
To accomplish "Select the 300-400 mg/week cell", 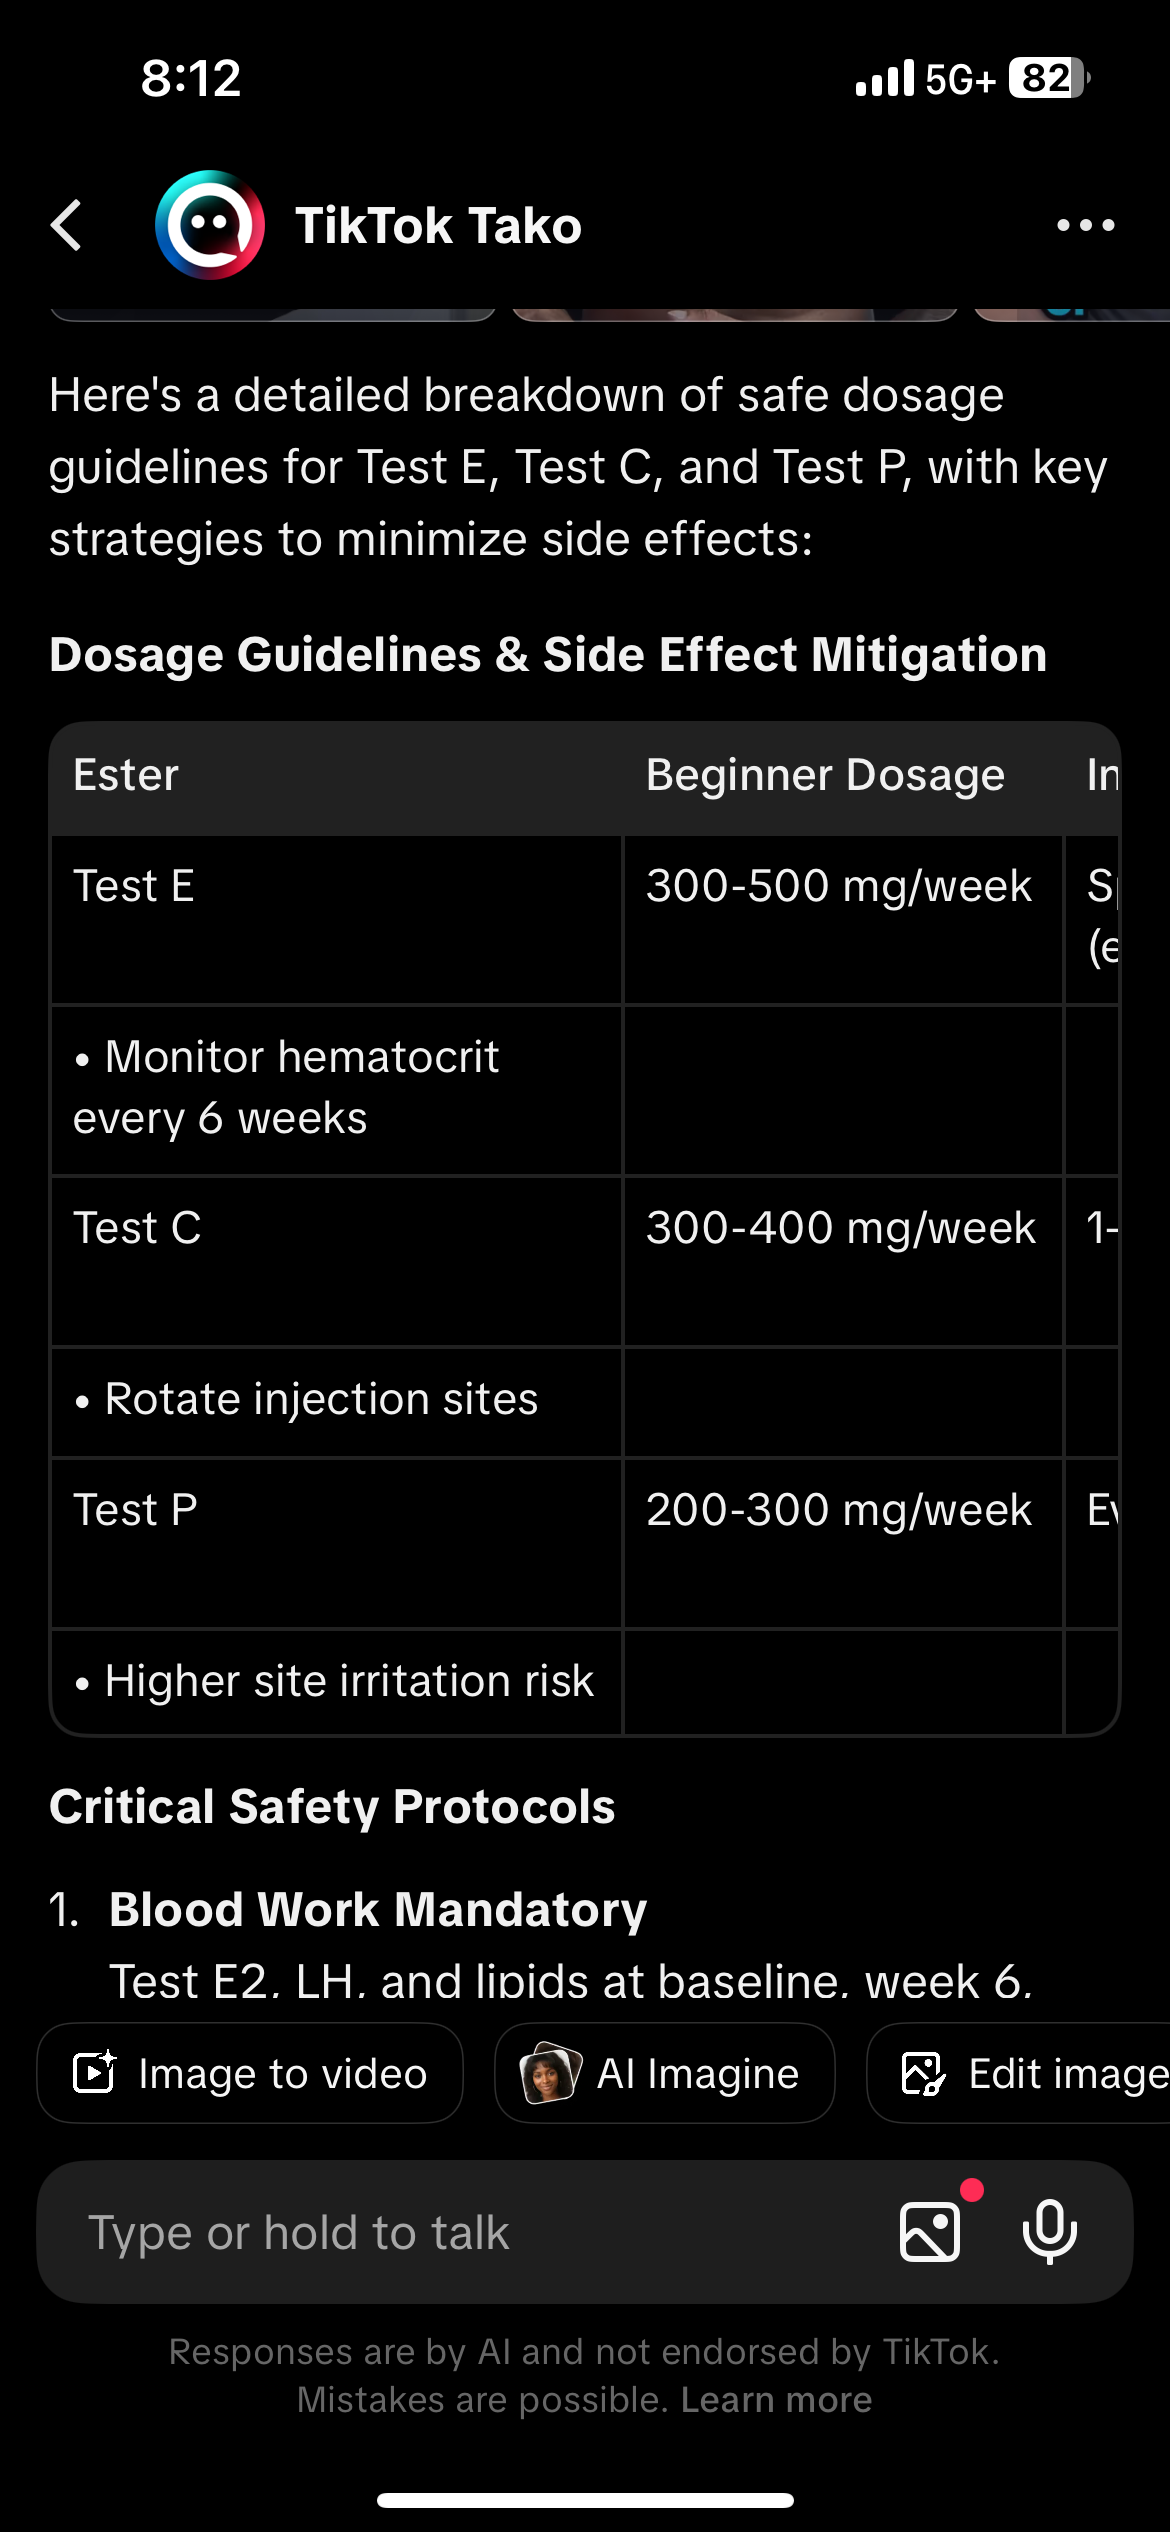I will (841, 1228).
